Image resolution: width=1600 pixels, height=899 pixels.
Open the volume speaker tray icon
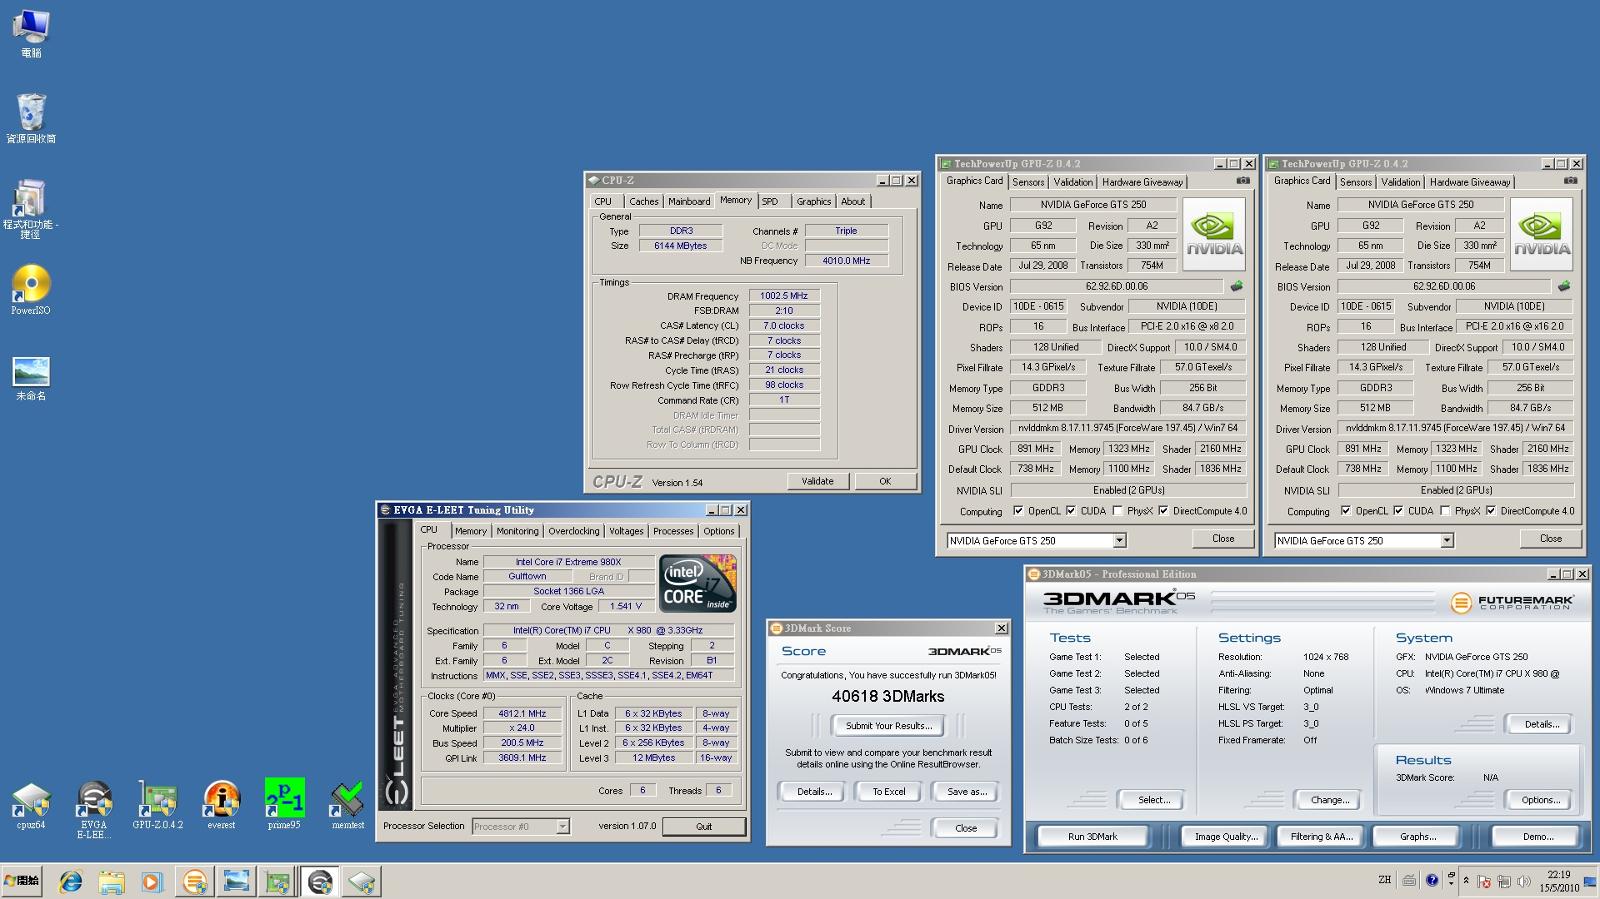point(1523,881)
